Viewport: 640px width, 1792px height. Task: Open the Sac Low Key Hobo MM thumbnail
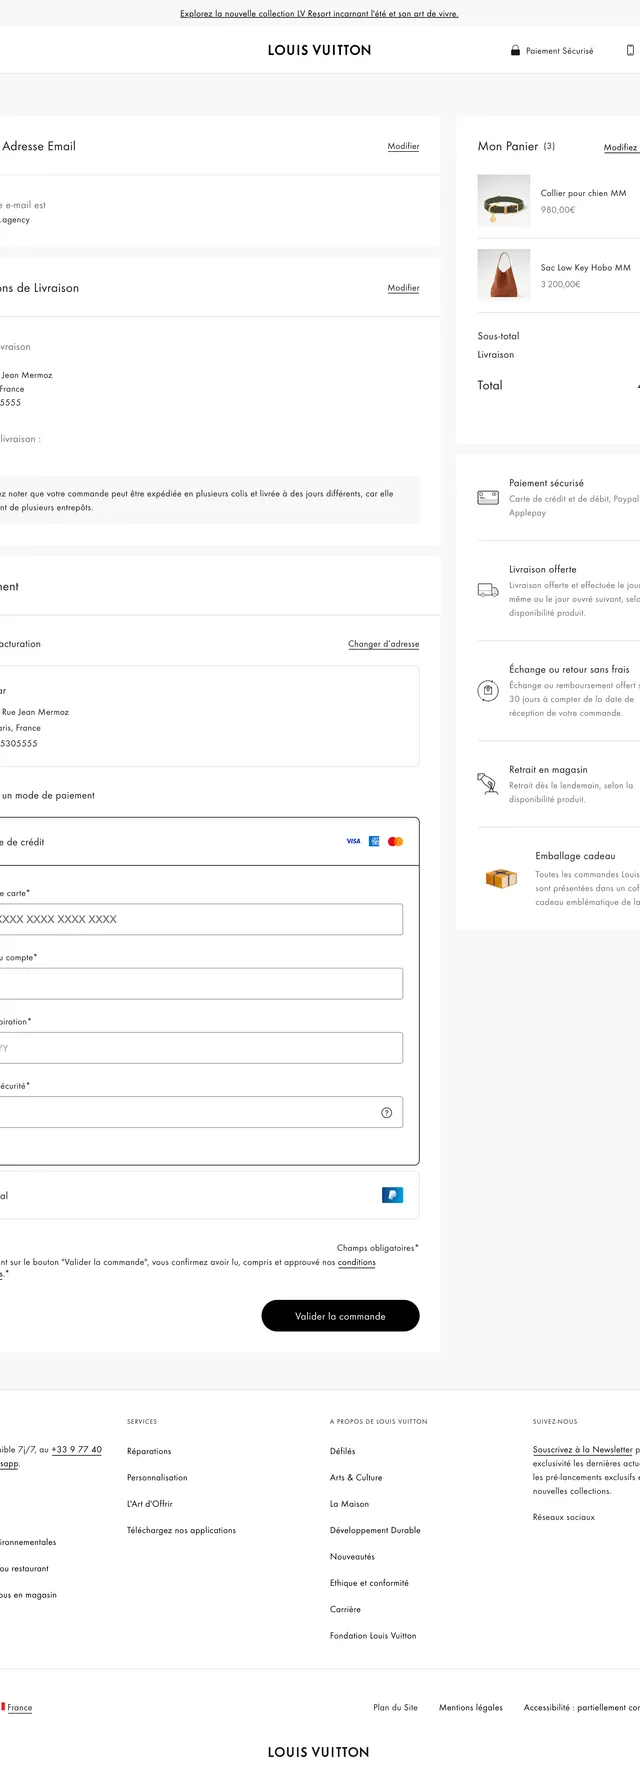tap(503, 275)
